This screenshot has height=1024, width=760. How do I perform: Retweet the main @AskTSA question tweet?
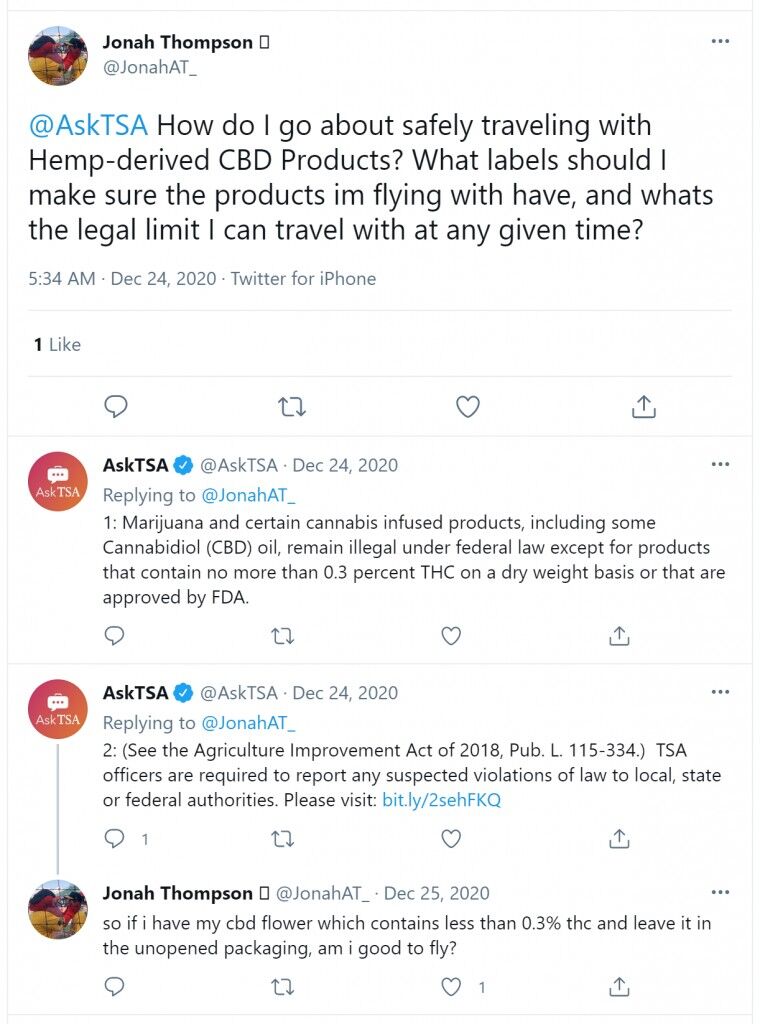tap(292, 408)
